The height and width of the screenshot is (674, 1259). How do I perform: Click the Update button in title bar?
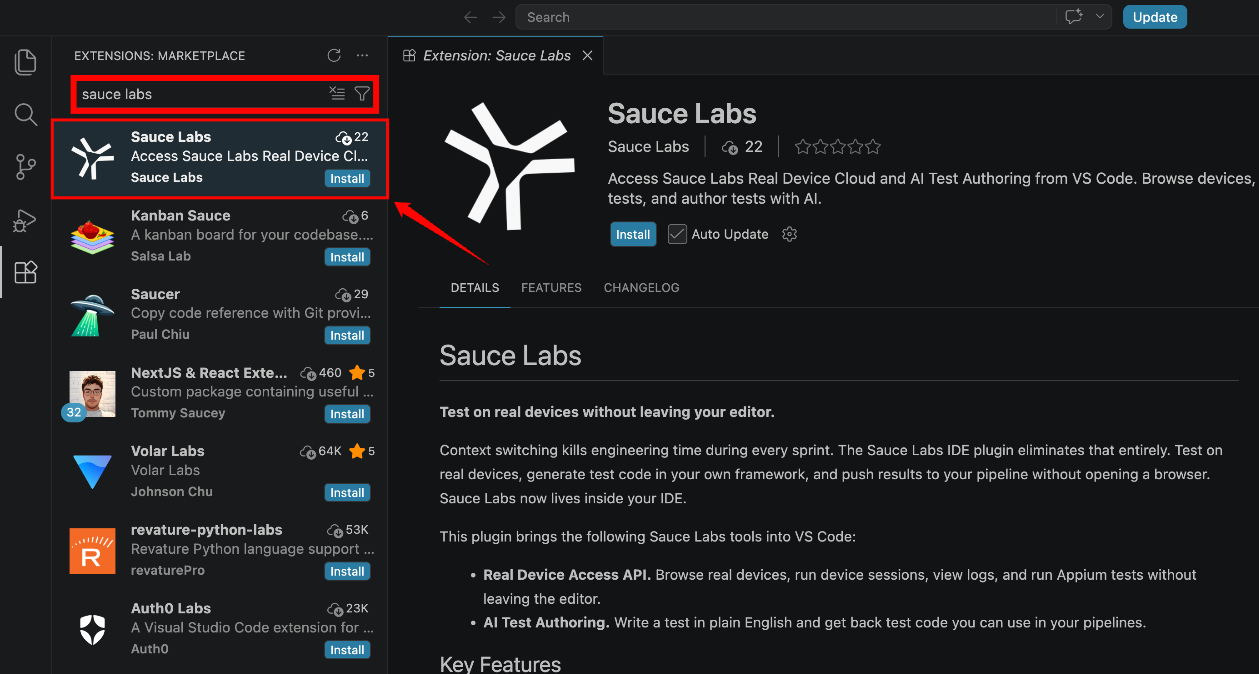click(x=1155, y=17)
